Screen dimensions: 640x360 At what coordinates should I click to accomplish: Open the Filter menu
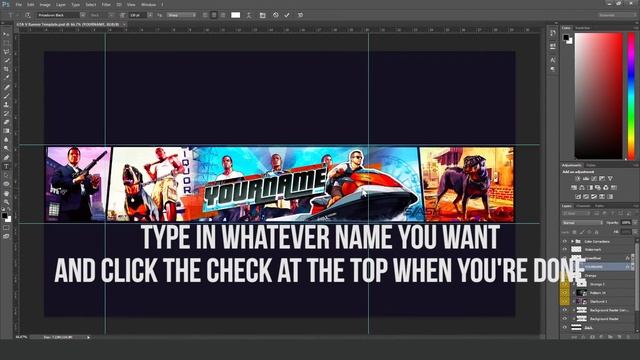pyautogui.click(x=106, y=5)
